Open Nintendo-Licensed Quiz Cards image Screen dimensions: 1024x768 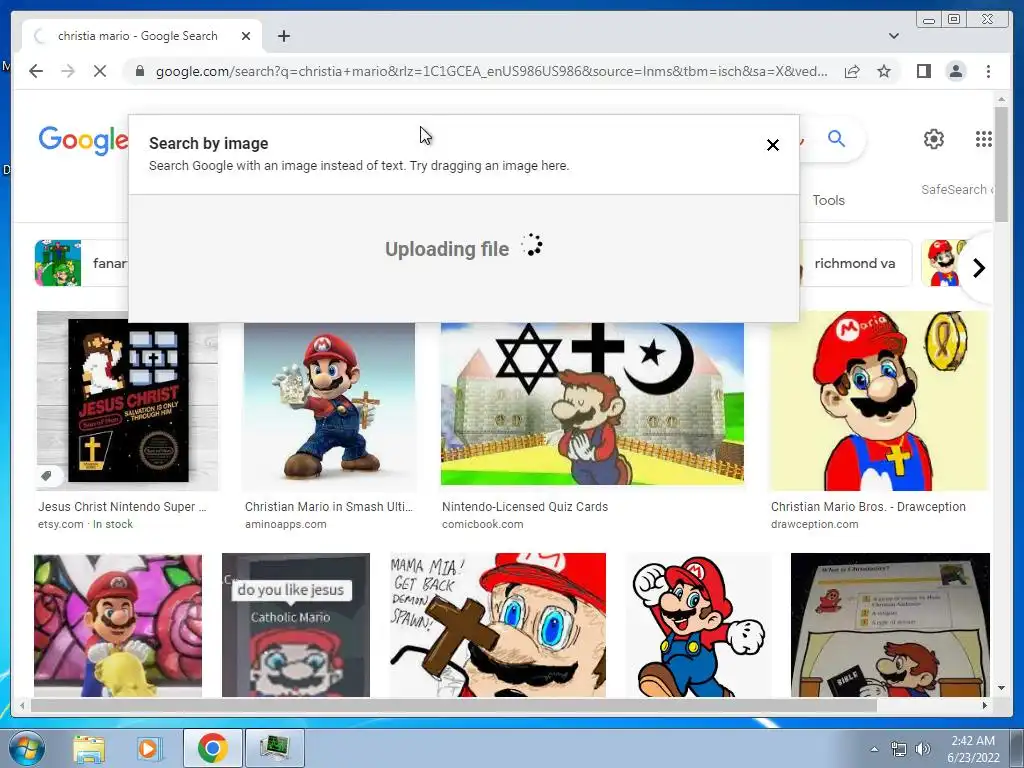pyautogui.click(x=592, y=404)
